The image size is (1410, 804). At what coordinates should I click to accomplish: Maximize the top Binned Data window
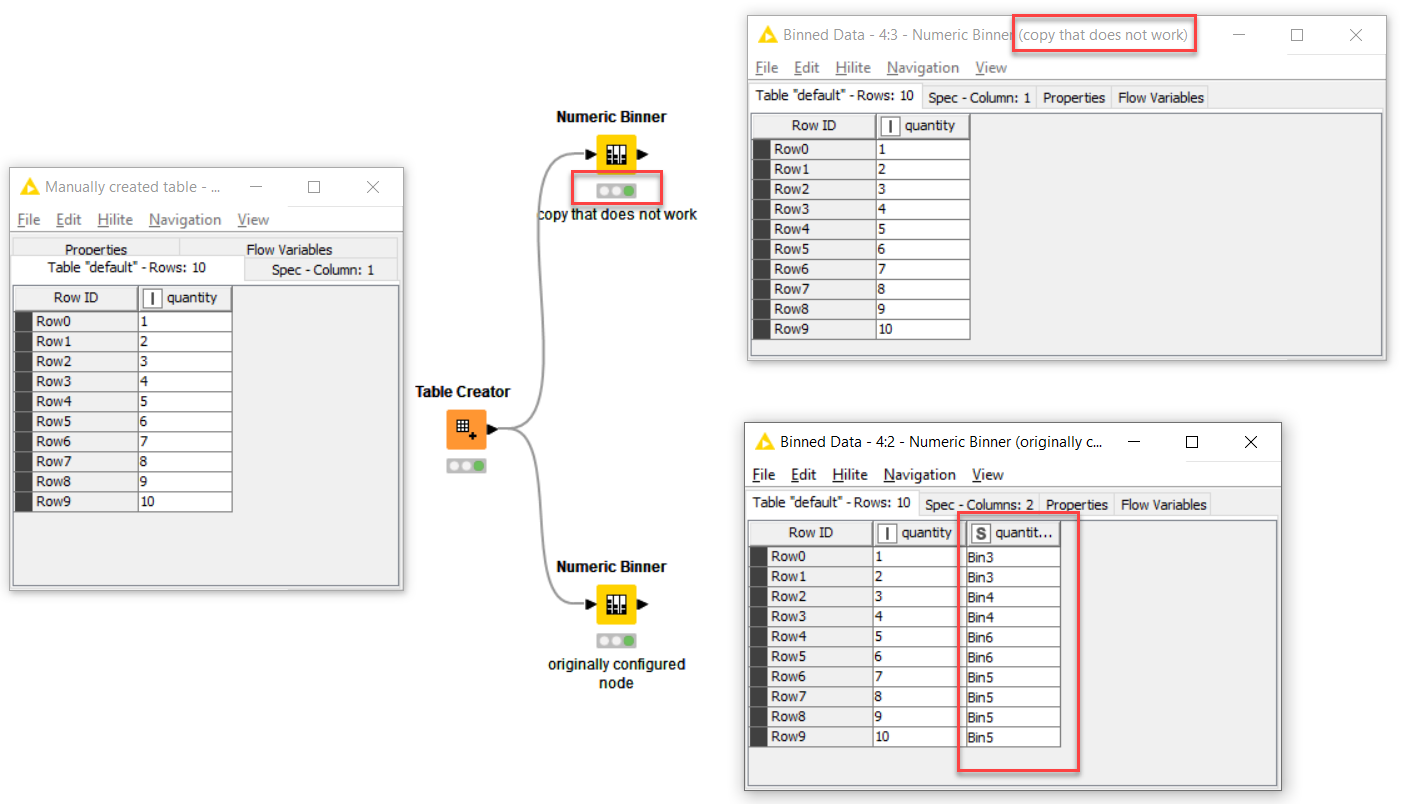pos(1297,35)
